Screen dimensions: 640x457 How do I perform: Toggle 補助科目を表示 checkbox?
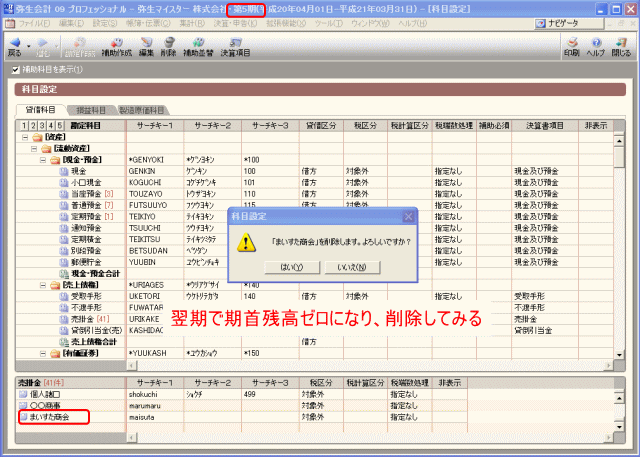(x=16, y=70)
